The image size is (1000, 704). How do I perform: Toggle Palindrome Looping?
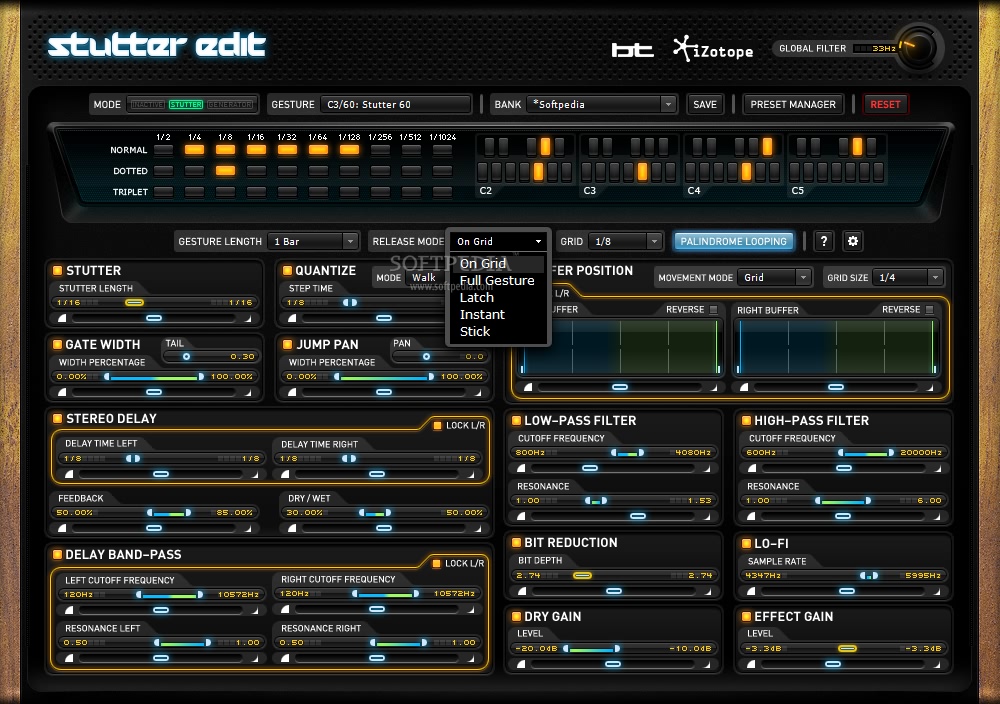point(733,241)
